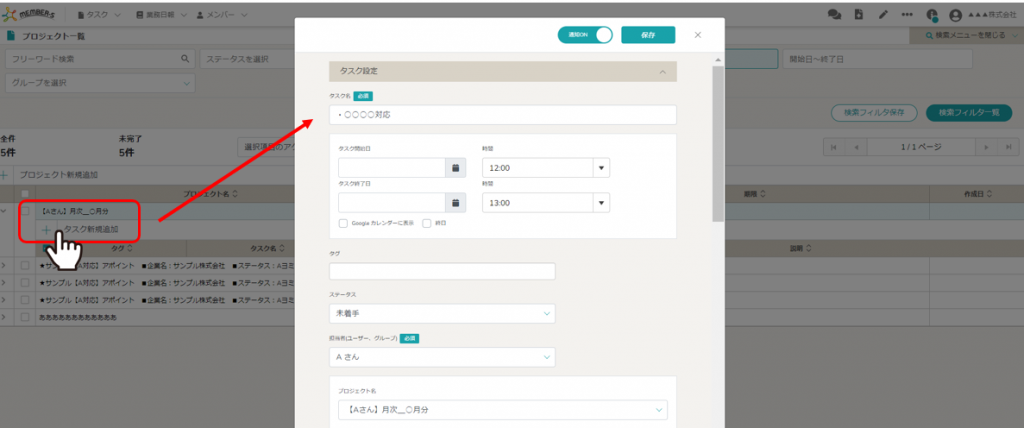Click the 検索フィルタ保存 button
This screenshot has width=1024, height=428.
875,112
